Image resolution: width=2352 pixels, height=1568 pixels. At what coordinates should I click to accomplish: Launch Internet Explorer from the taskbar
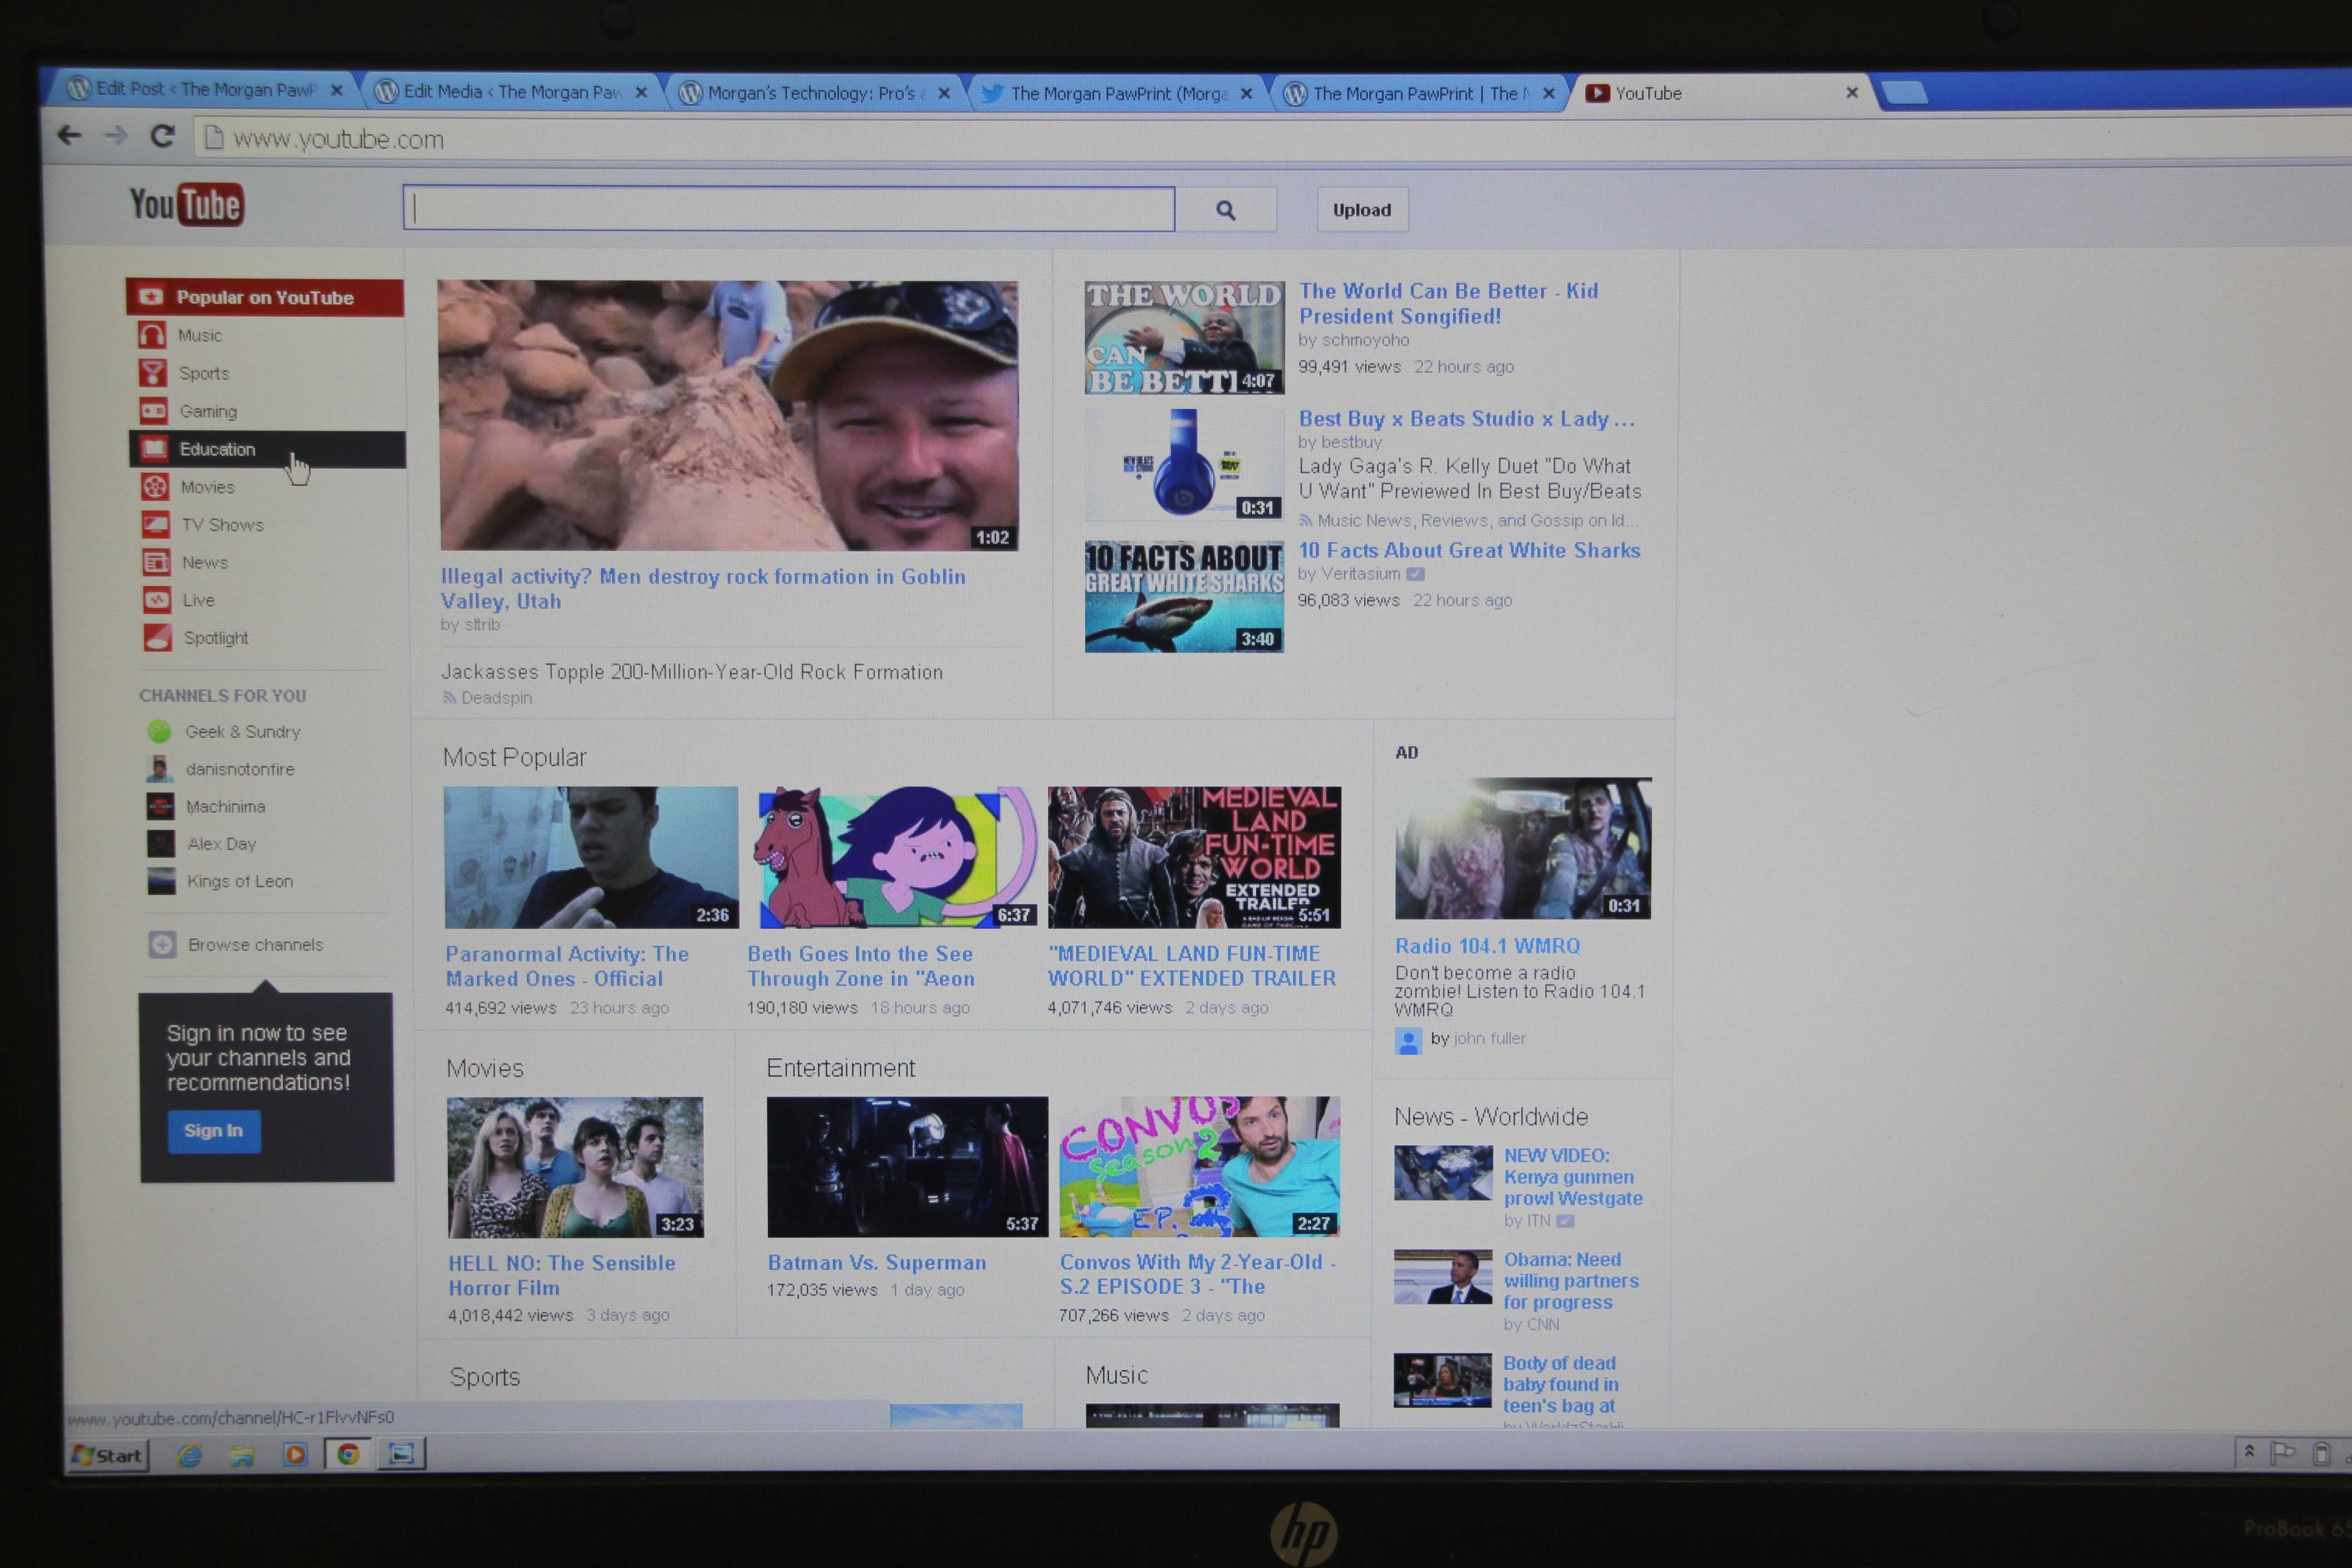coord(190,1455)
